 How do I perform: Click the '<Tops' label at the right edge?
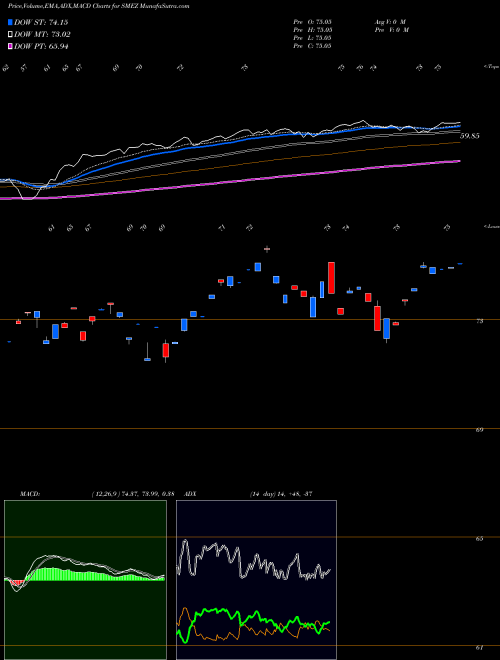point(491,67)
